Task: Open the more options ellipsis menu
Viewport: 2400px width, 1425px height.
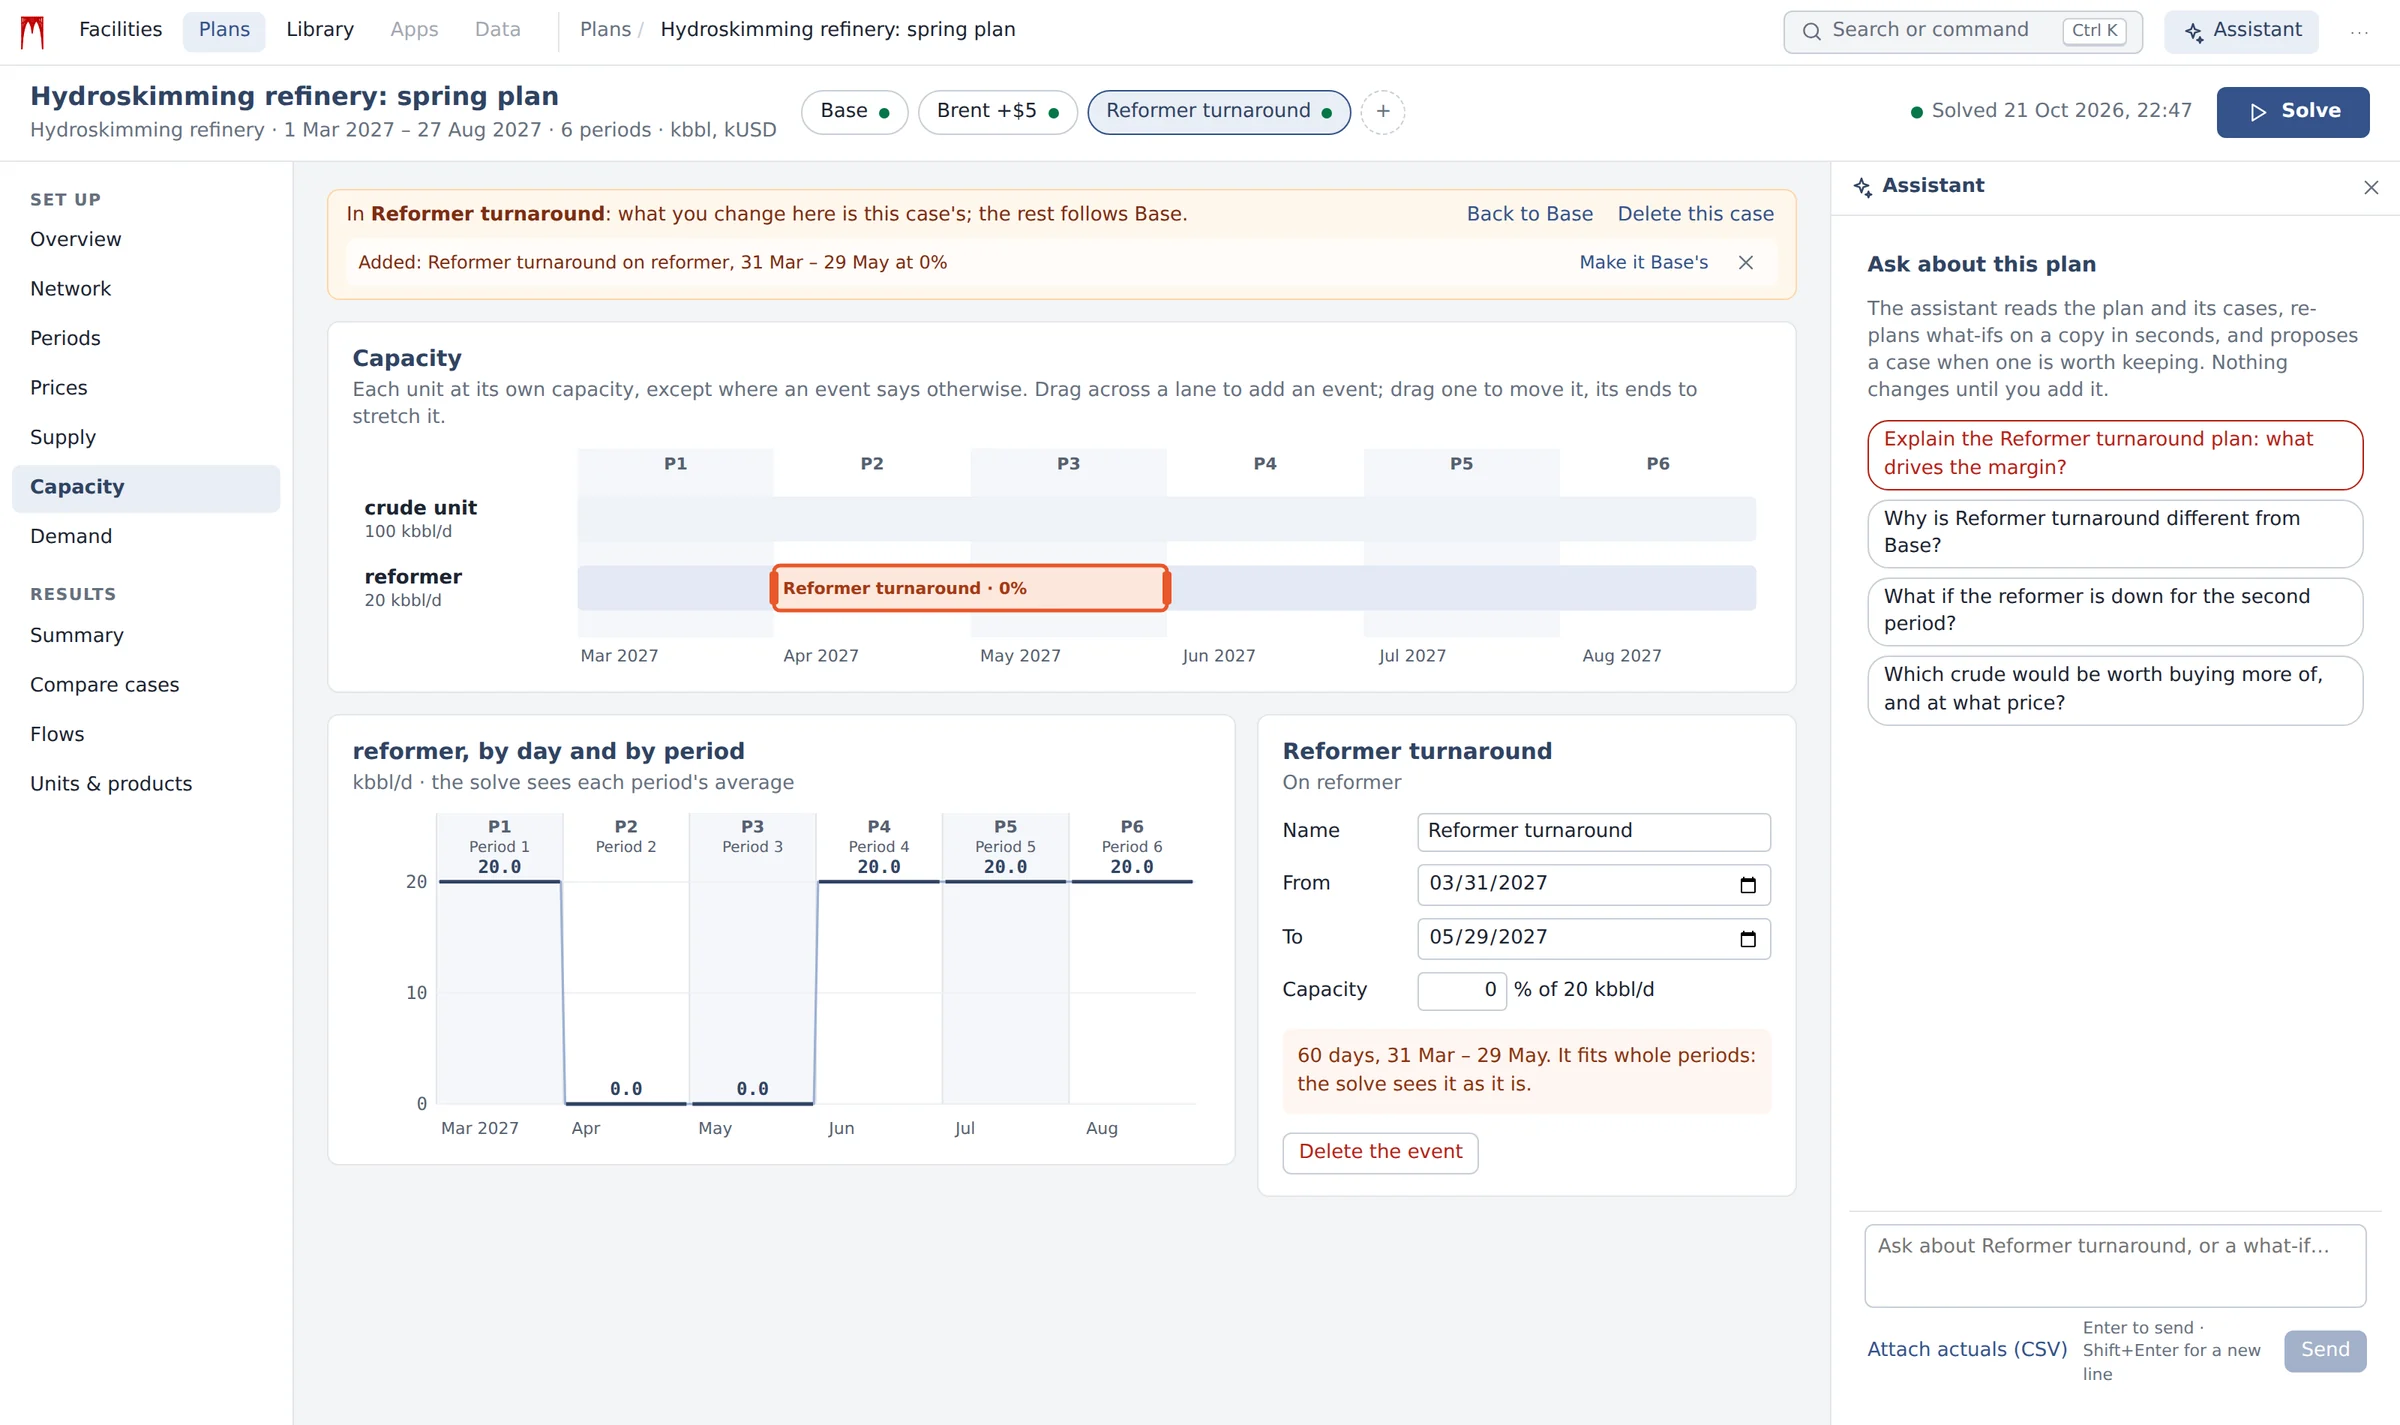Action: coord(2359,31)
